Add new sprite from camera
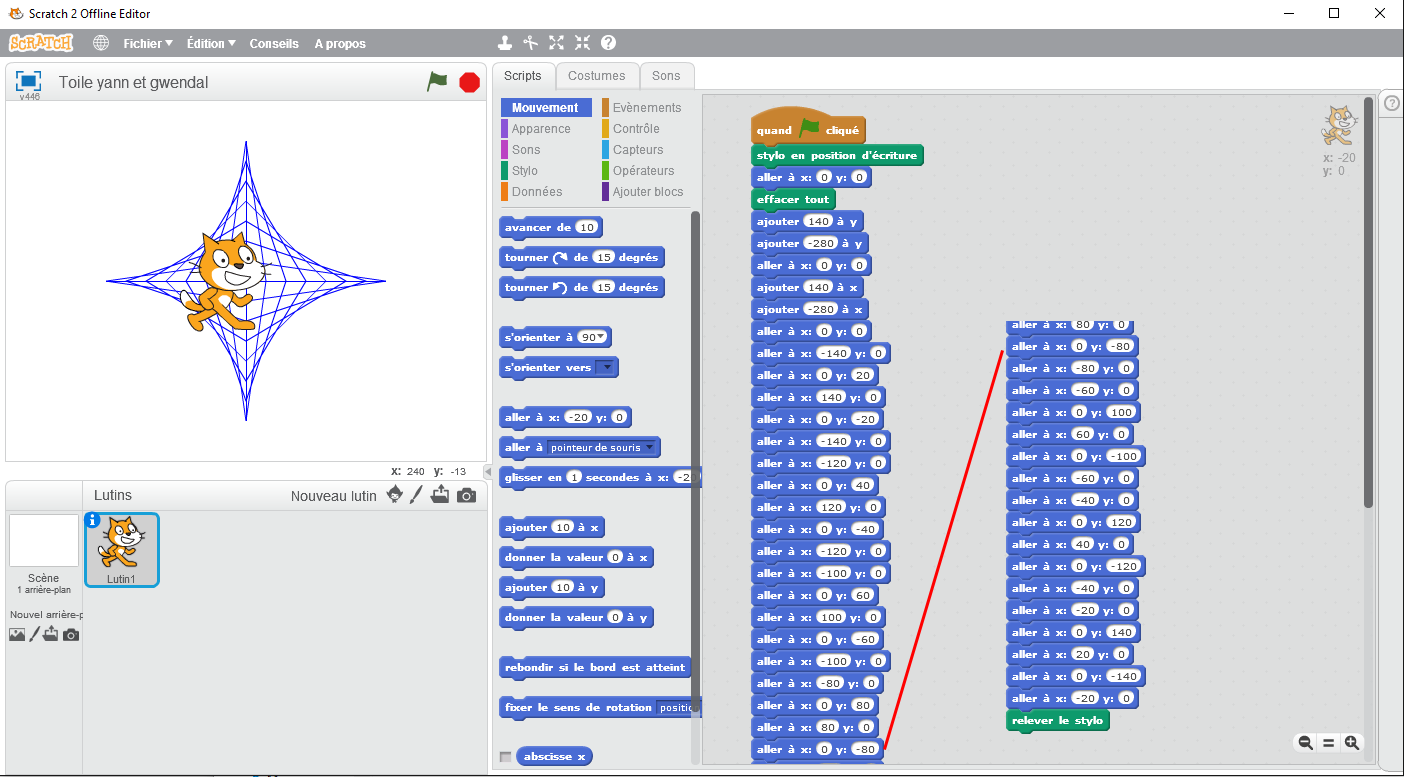This screenshot has height=777, width=1404. [466, 495]
